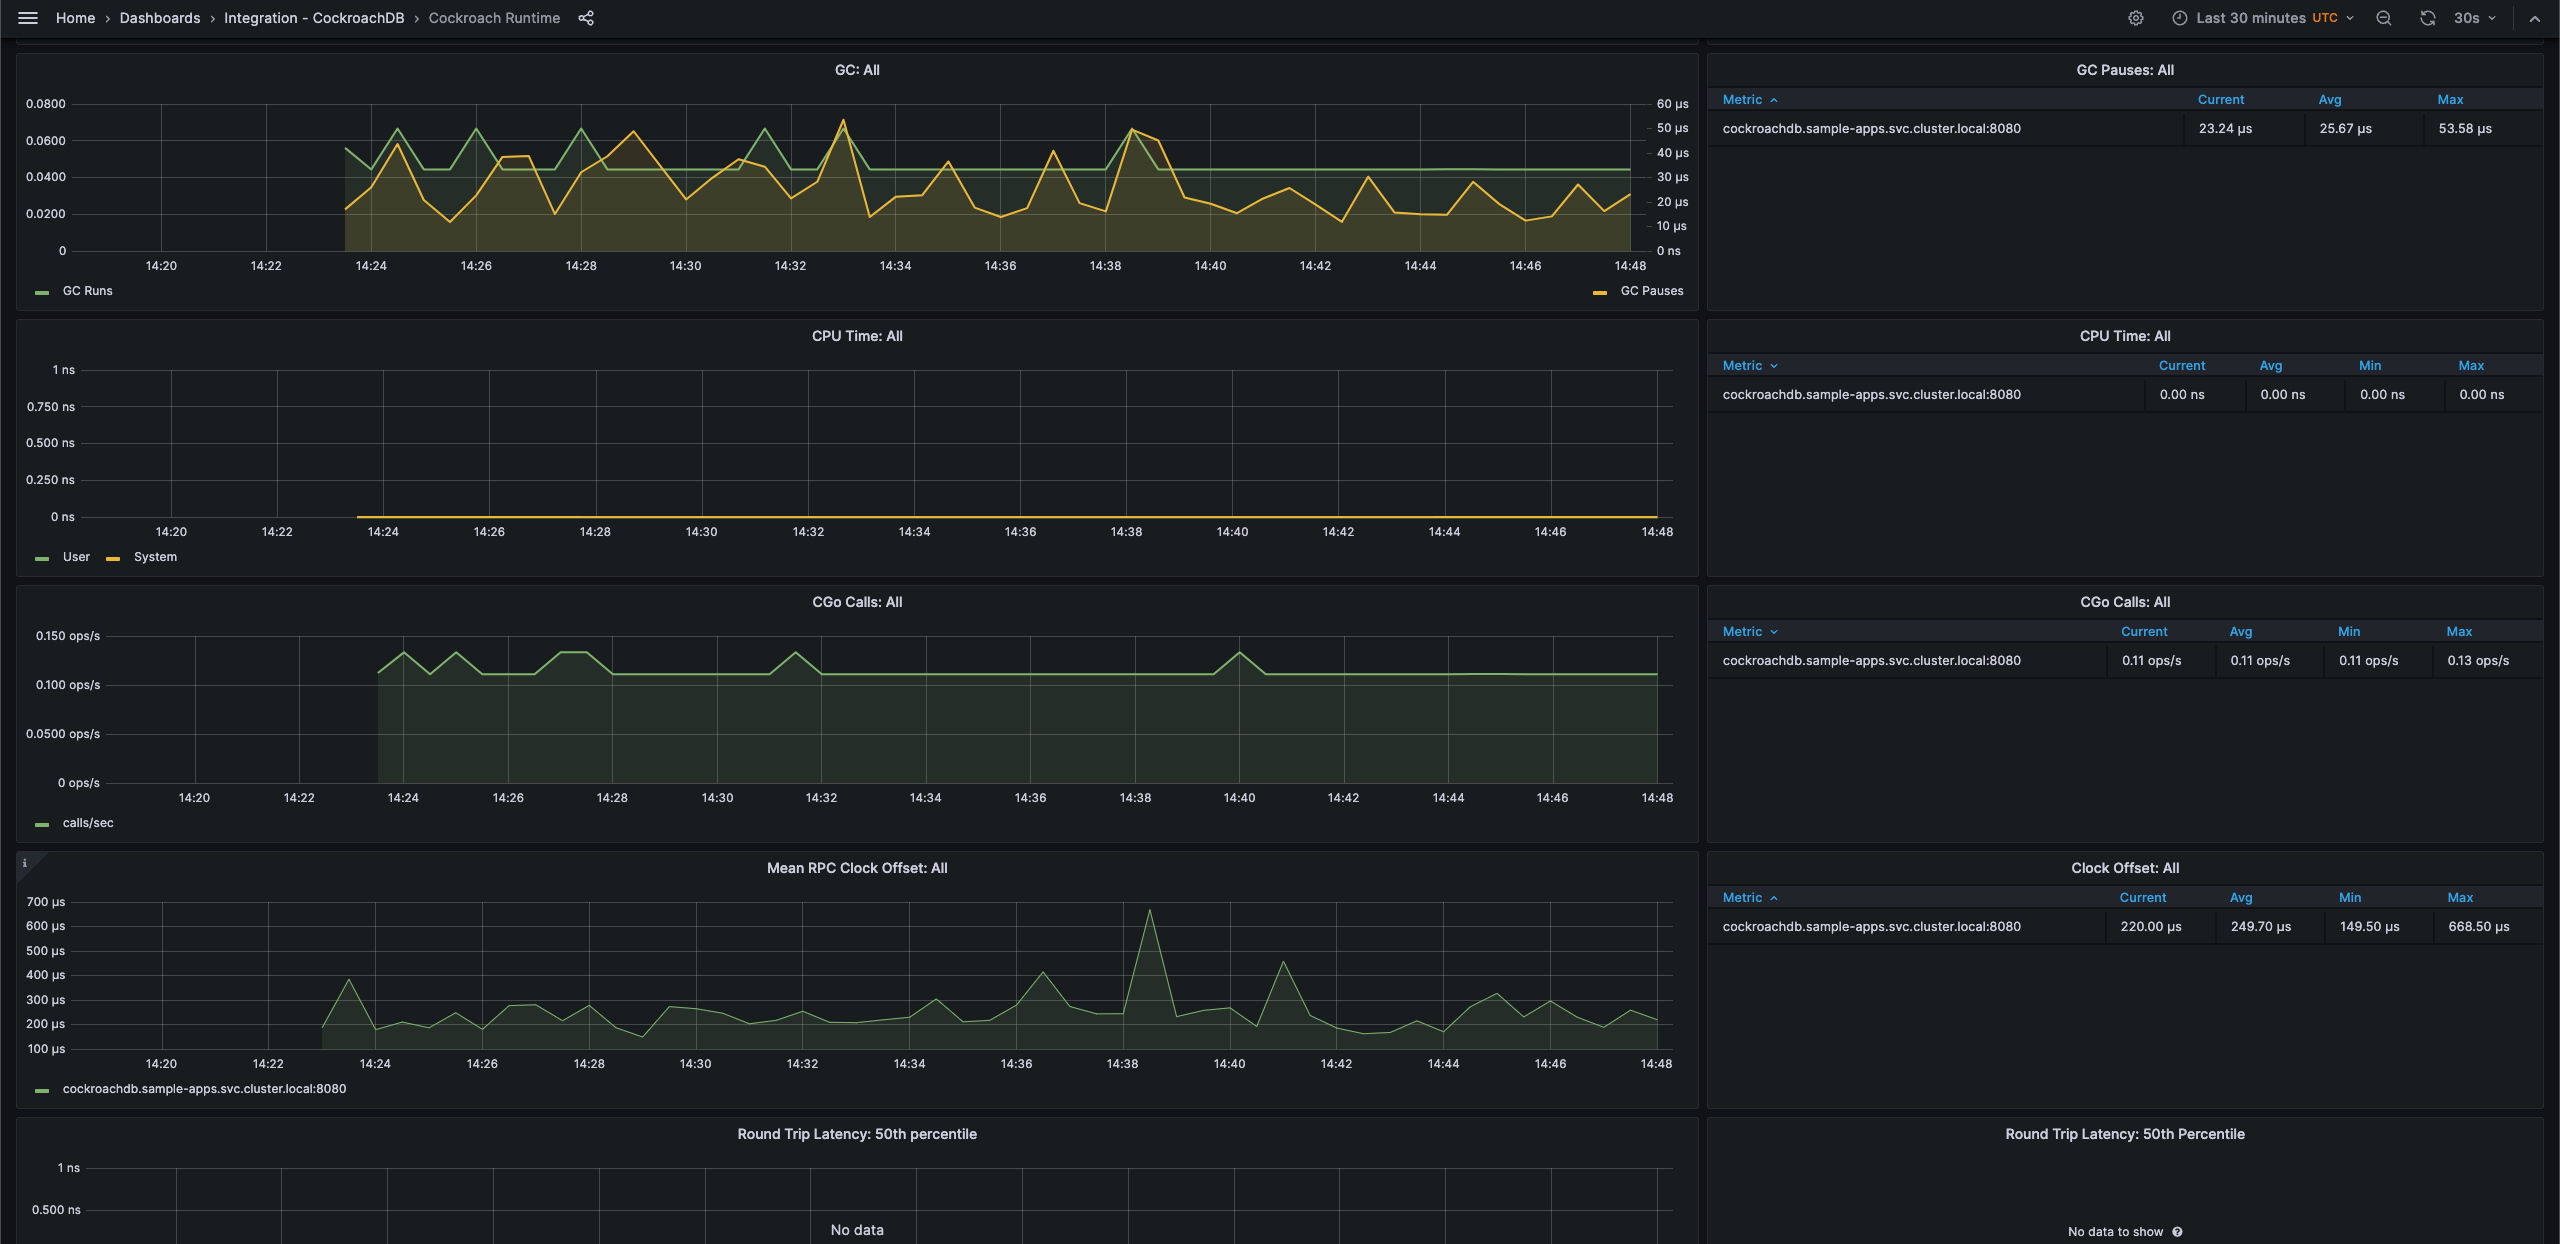Open the Dashboards breadcrumb menu item

click(159, 17)
